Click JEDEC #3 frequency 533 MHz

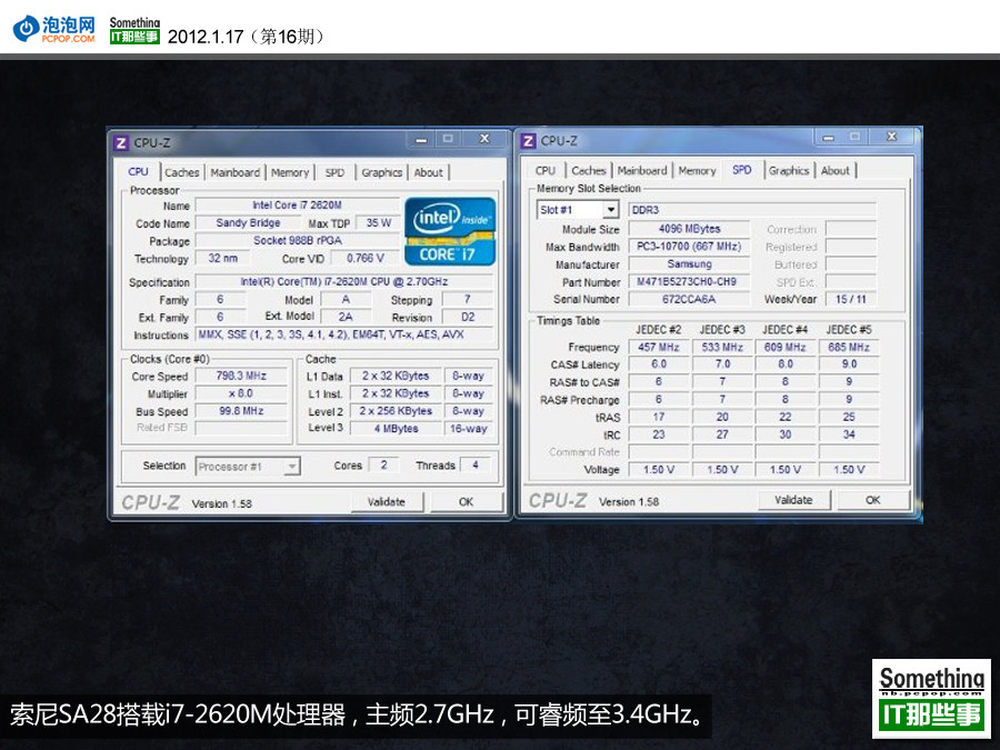(x=722, y=347)
